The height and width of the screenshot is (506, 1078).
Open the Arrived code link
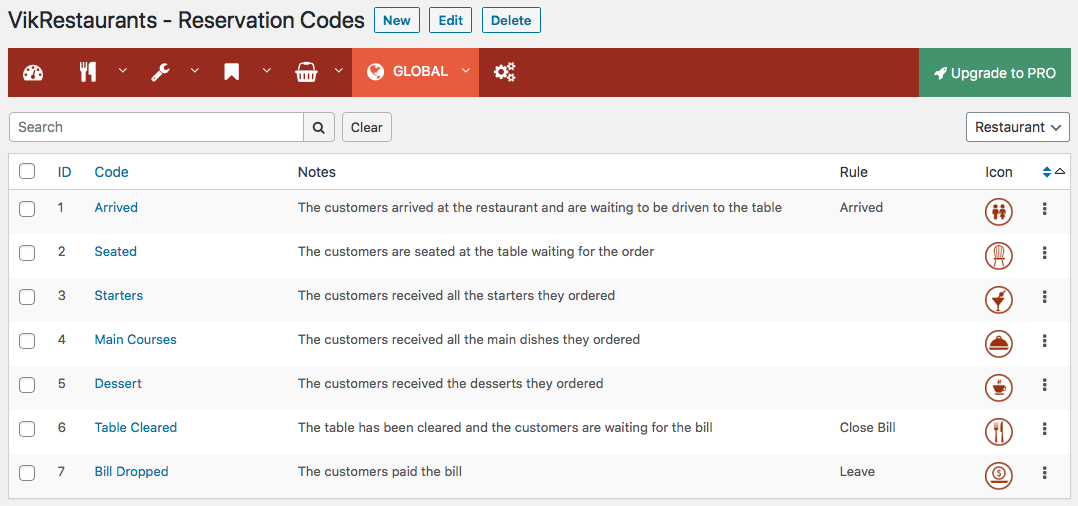tap(116, 207)
